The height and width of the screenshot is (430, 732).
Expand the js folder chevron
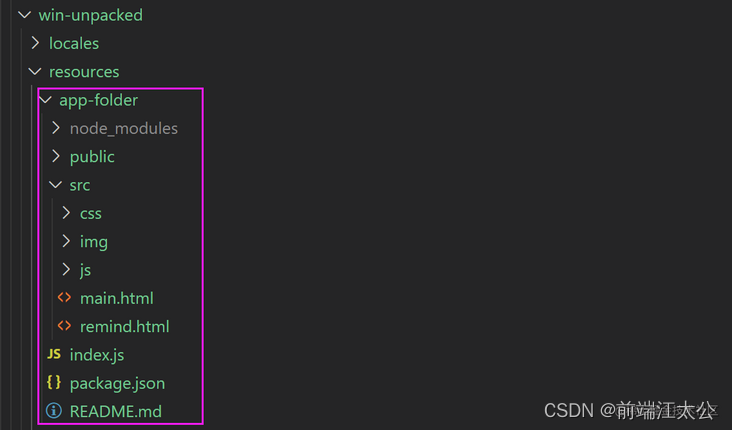[66, 269]
